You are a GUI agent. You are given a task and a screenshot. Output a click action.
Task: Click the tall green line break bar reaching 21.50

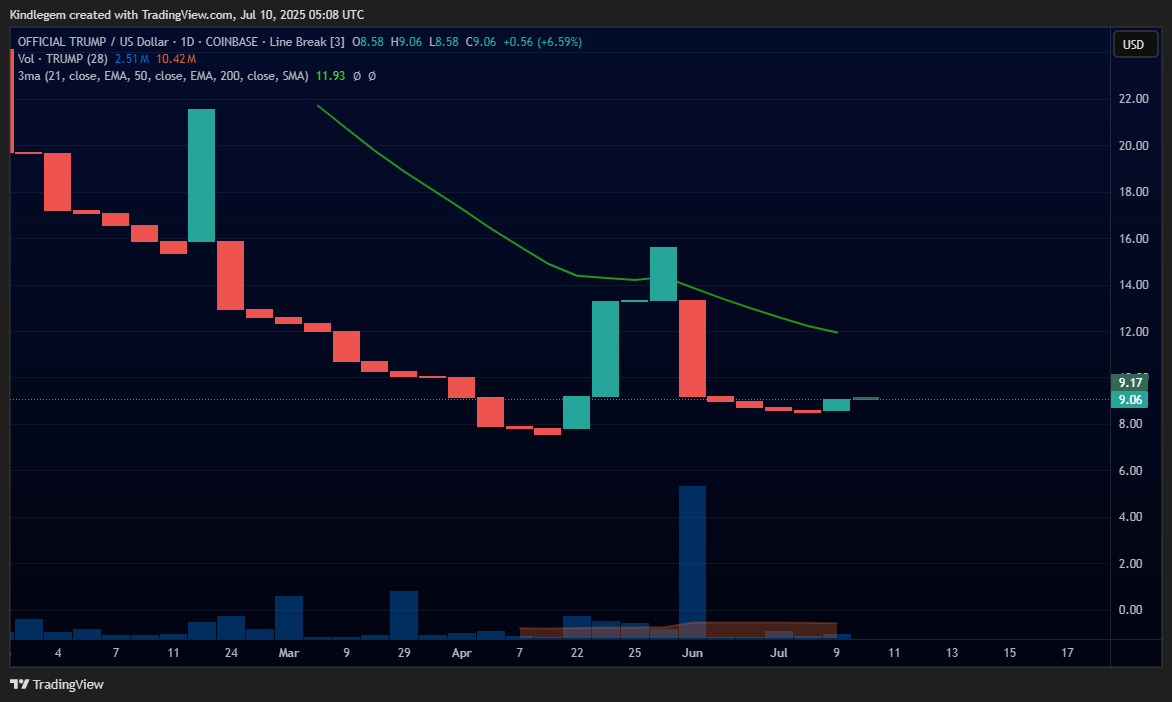tap(202, 175)
